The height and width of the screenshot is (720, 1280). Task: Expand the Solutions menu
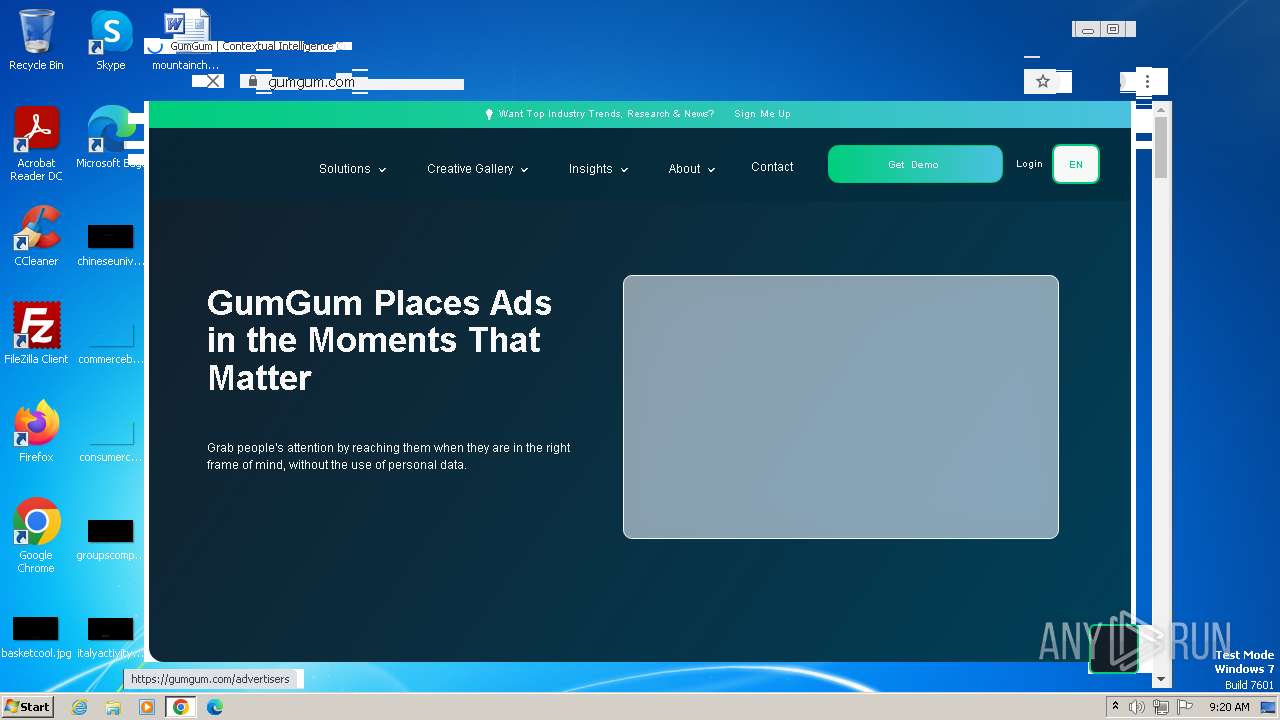[x=352, y=169]
